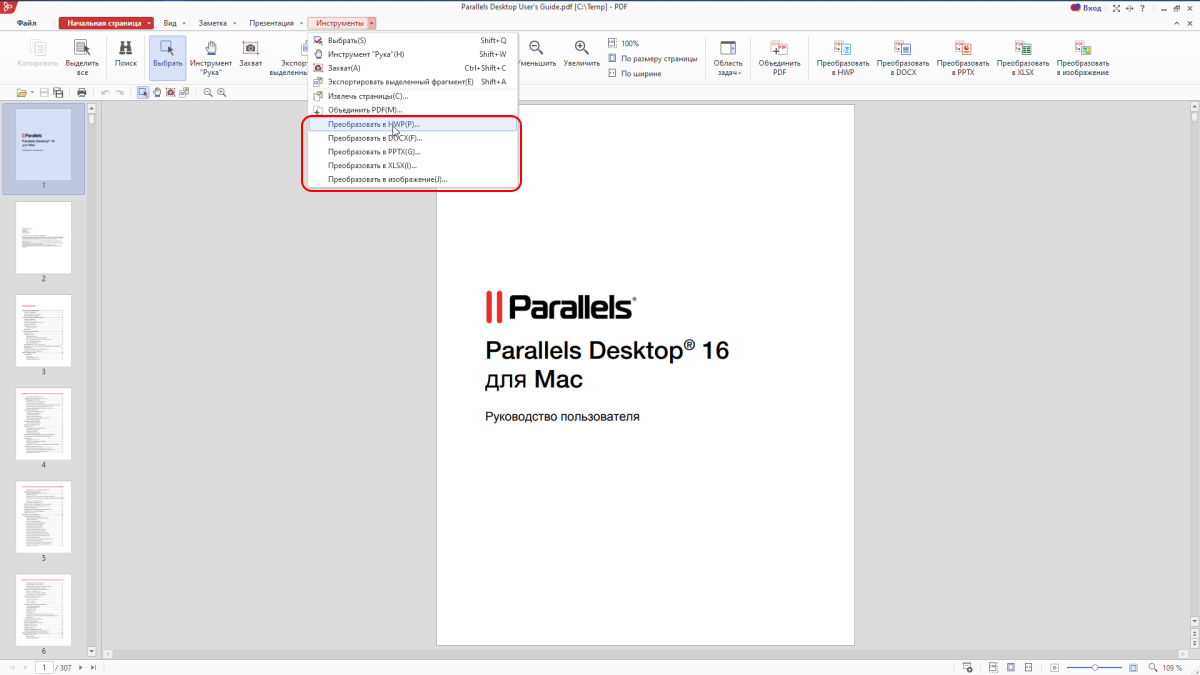Fit view with По ширине

635,74
